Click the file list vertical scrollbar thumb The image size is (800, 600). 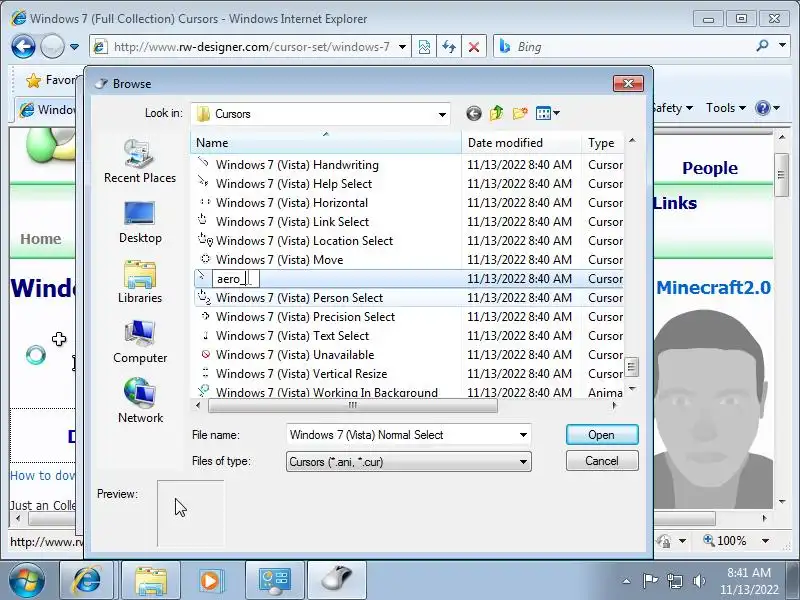click(x=631, y=366)
